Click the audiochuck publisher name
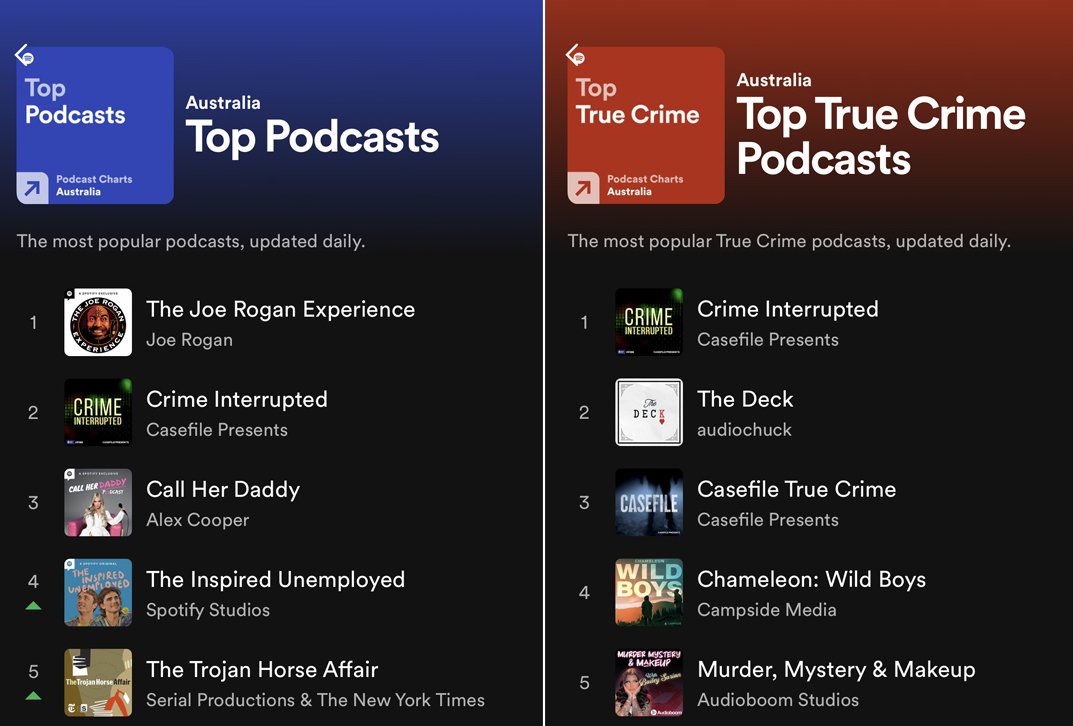This screenshot has height=726, width=1073. click(745, 430)
